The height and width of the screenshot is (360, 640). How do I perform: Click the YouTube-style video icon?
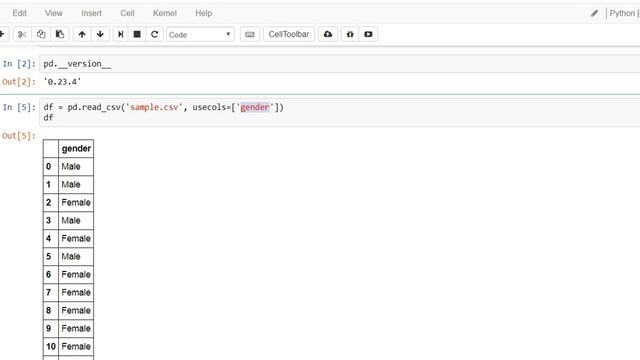pyautogui.click(x=368, y=34)
